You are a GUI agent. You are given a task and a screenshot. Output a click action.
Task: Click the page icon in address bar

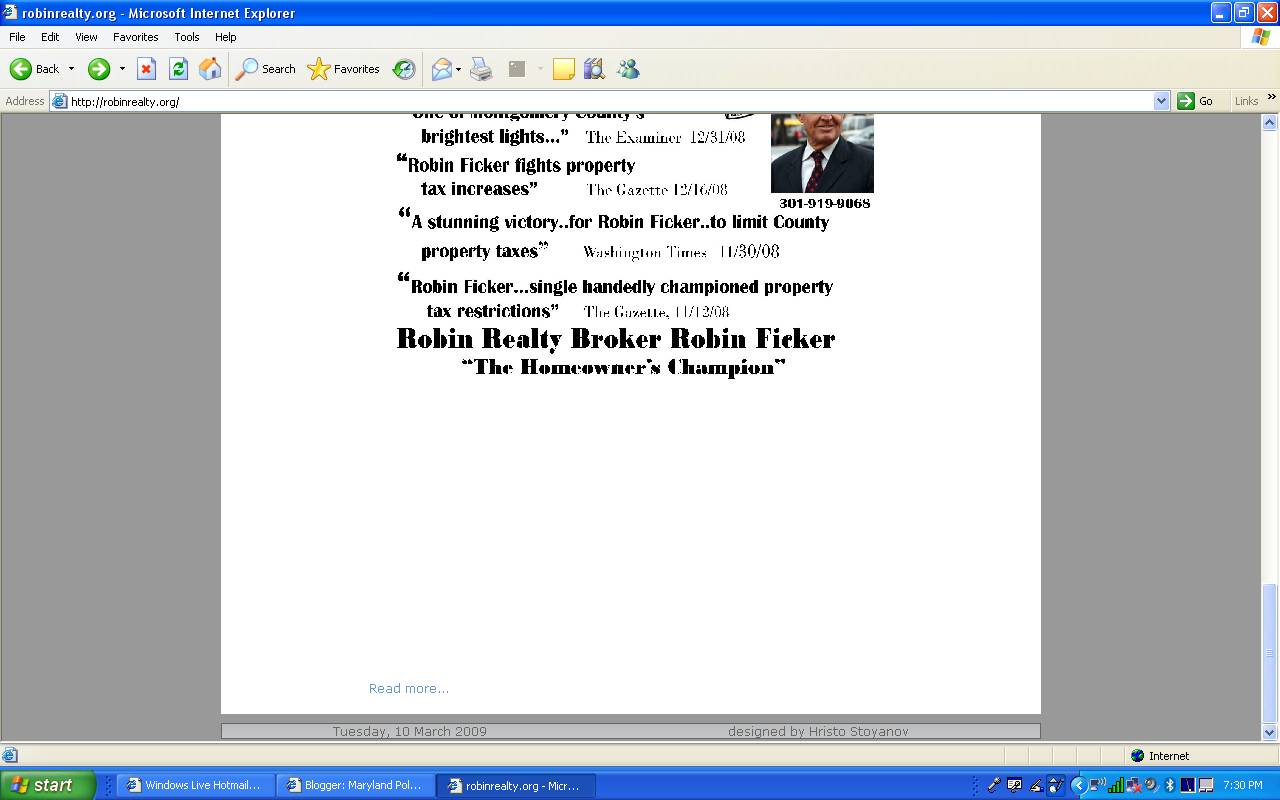(x=59, y=101)
